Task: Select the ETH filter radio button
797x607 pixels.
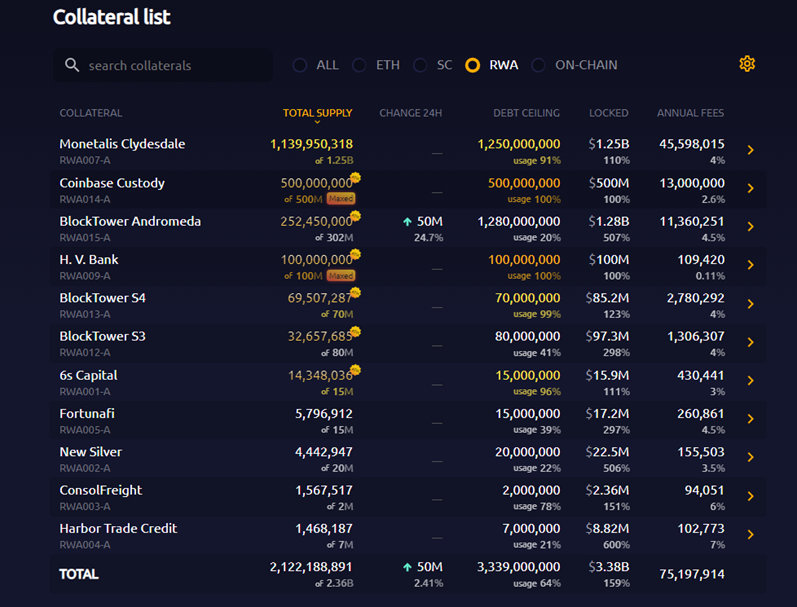Action: click(359, 65)
